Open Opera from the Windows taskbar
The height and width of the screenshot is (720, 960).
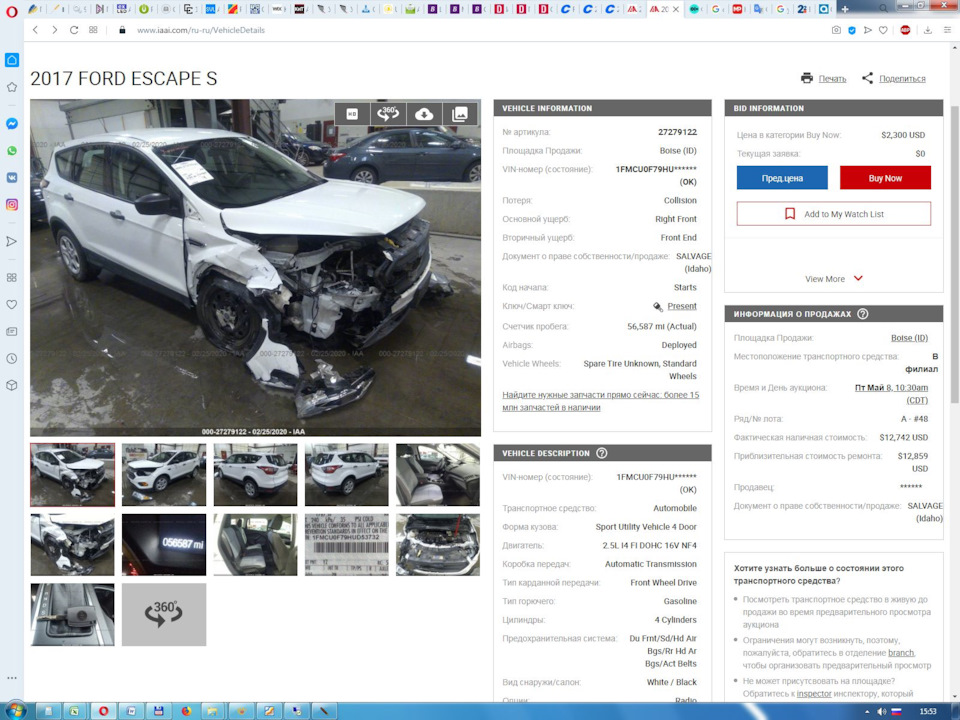pyautogui.click(x=103, y=711)
